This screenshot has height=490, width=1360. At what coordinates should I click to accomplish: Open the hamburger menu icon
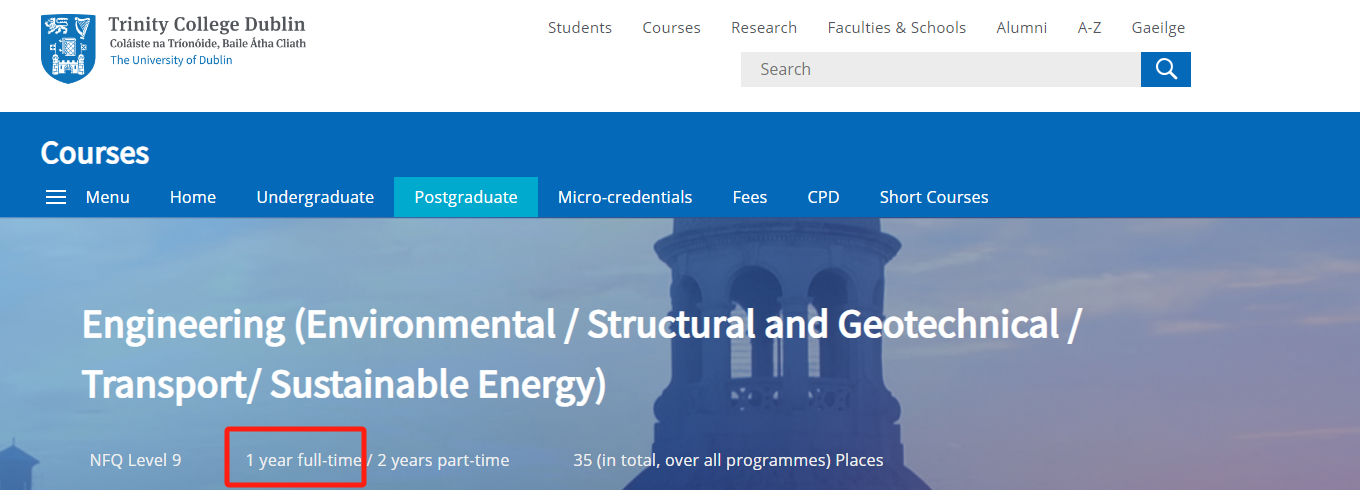pyautogui.click(x=56, y=197)
